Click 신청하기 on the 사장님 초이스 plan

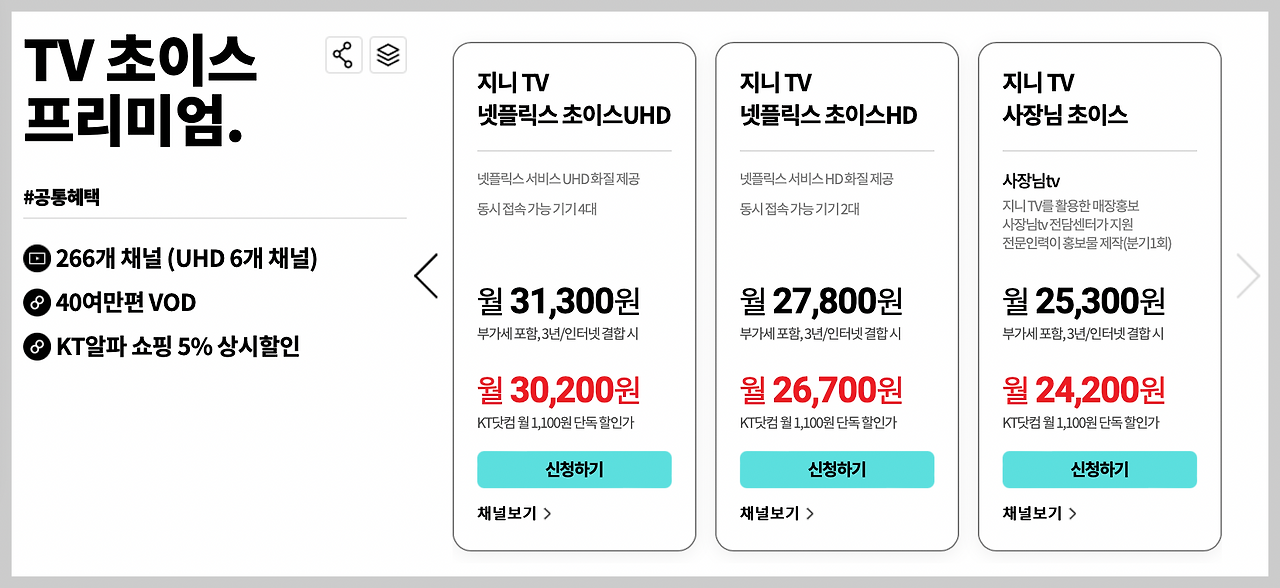1099,469
